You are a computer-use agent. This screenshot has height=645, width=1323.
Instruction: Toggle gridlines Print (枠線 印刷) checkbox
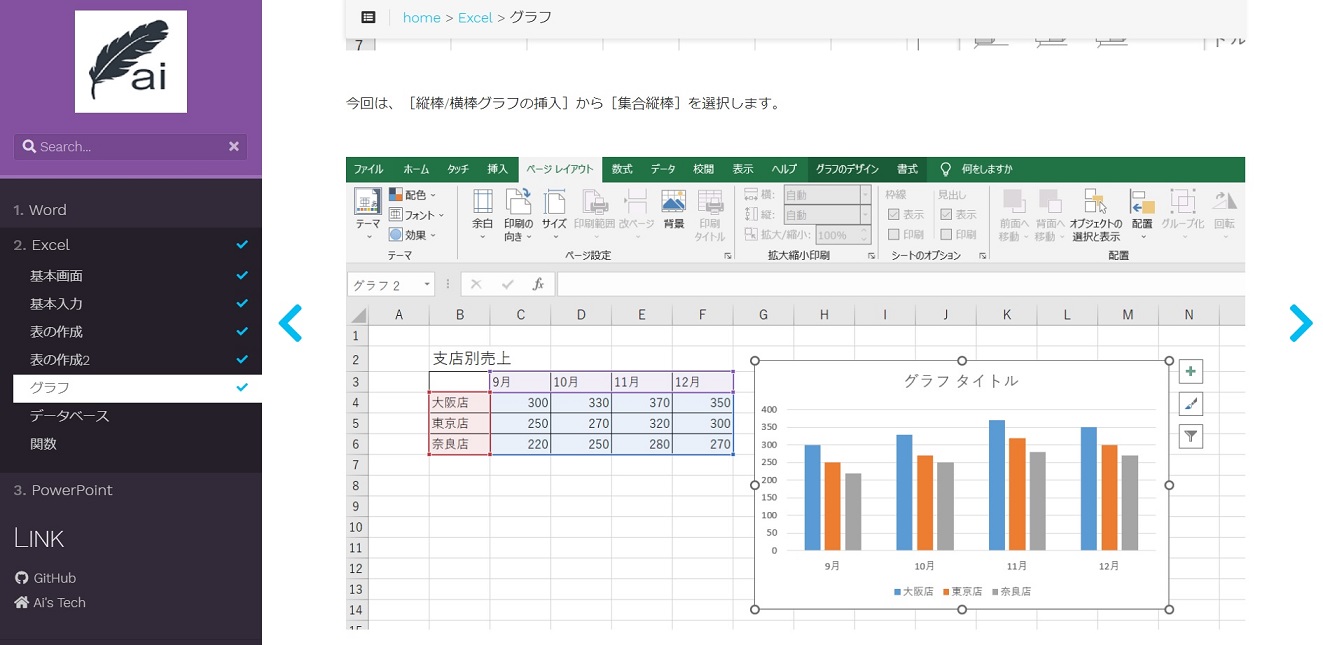(894, 235)
